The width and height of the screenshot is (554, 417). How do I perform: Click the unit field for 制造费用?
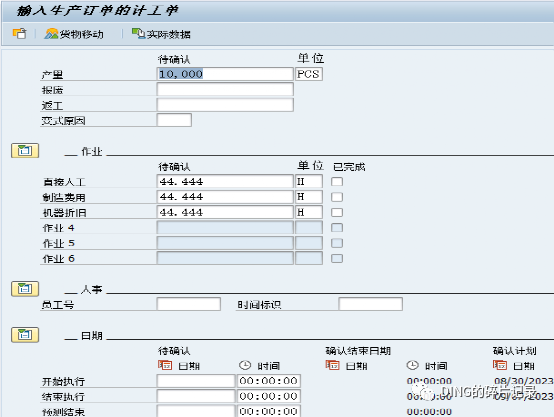click(x=309, y=196)
